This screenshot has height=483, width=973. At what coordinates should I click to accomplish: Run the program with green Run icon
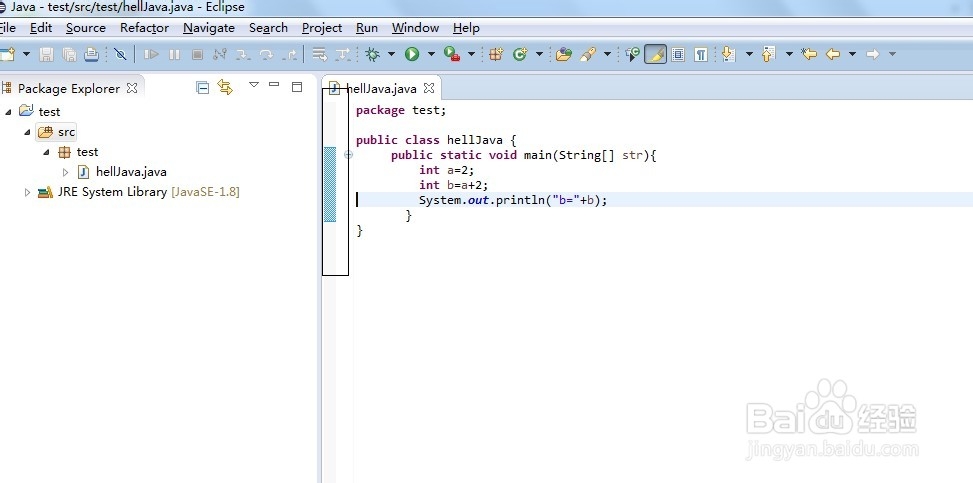point(412,55)
